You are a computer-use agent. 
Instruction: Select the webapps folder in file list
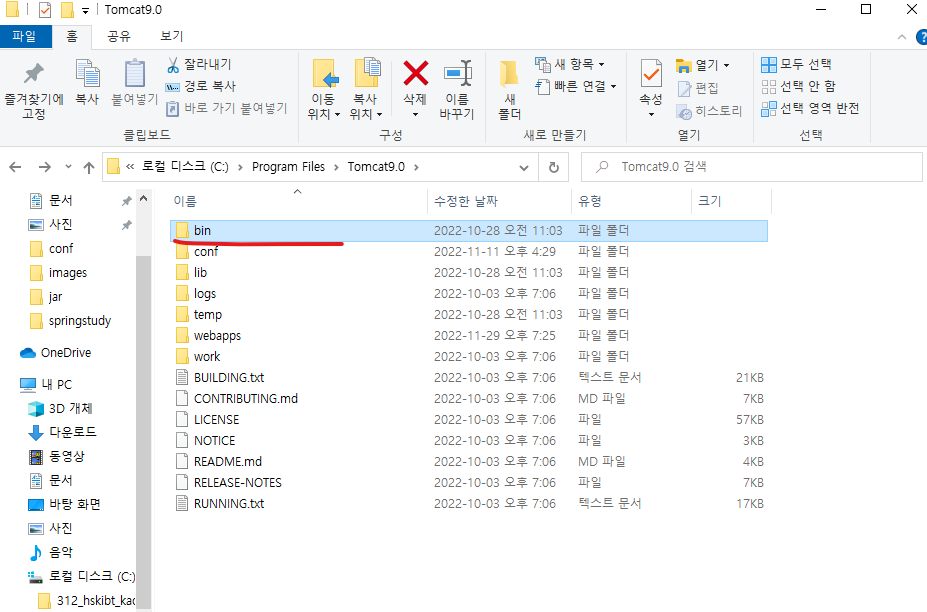click(x=469, y=336)
